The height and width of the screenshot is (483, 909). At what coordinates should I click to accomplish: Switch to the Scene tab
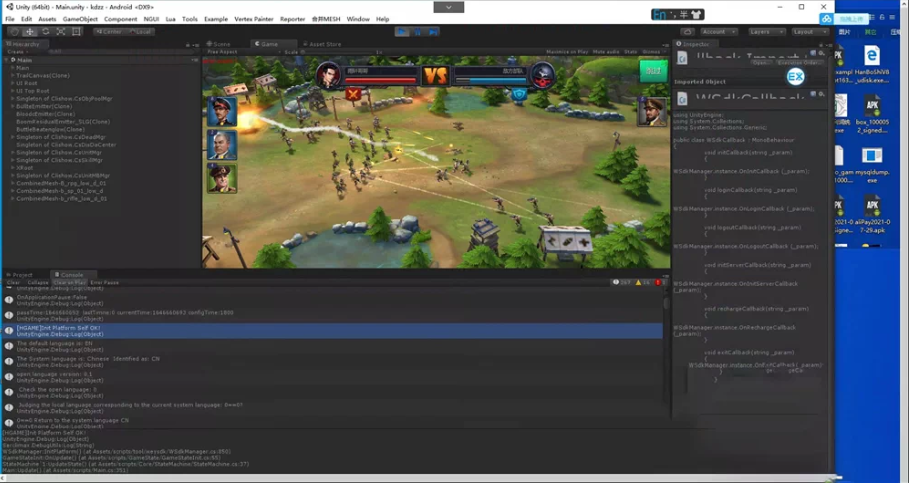pyautogui.click(x=219, y=44)
